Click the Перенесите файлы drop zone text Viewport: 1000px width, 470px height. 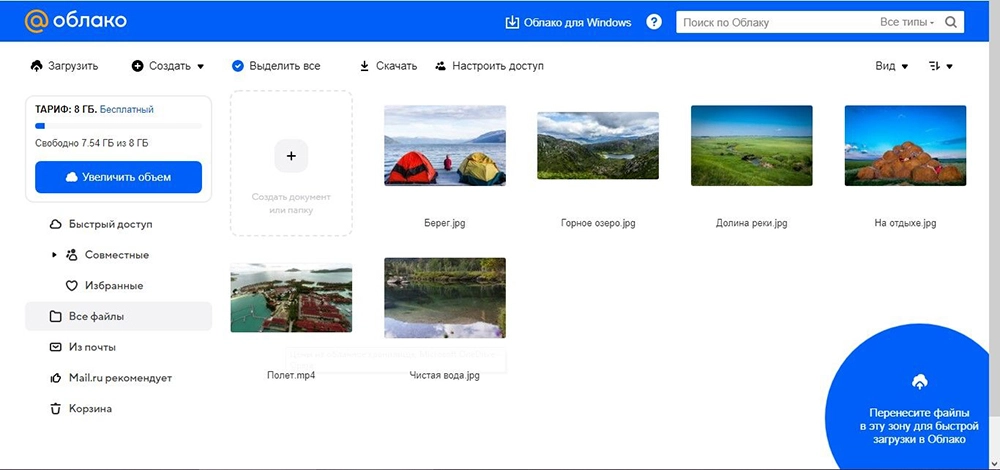point(919,426)
